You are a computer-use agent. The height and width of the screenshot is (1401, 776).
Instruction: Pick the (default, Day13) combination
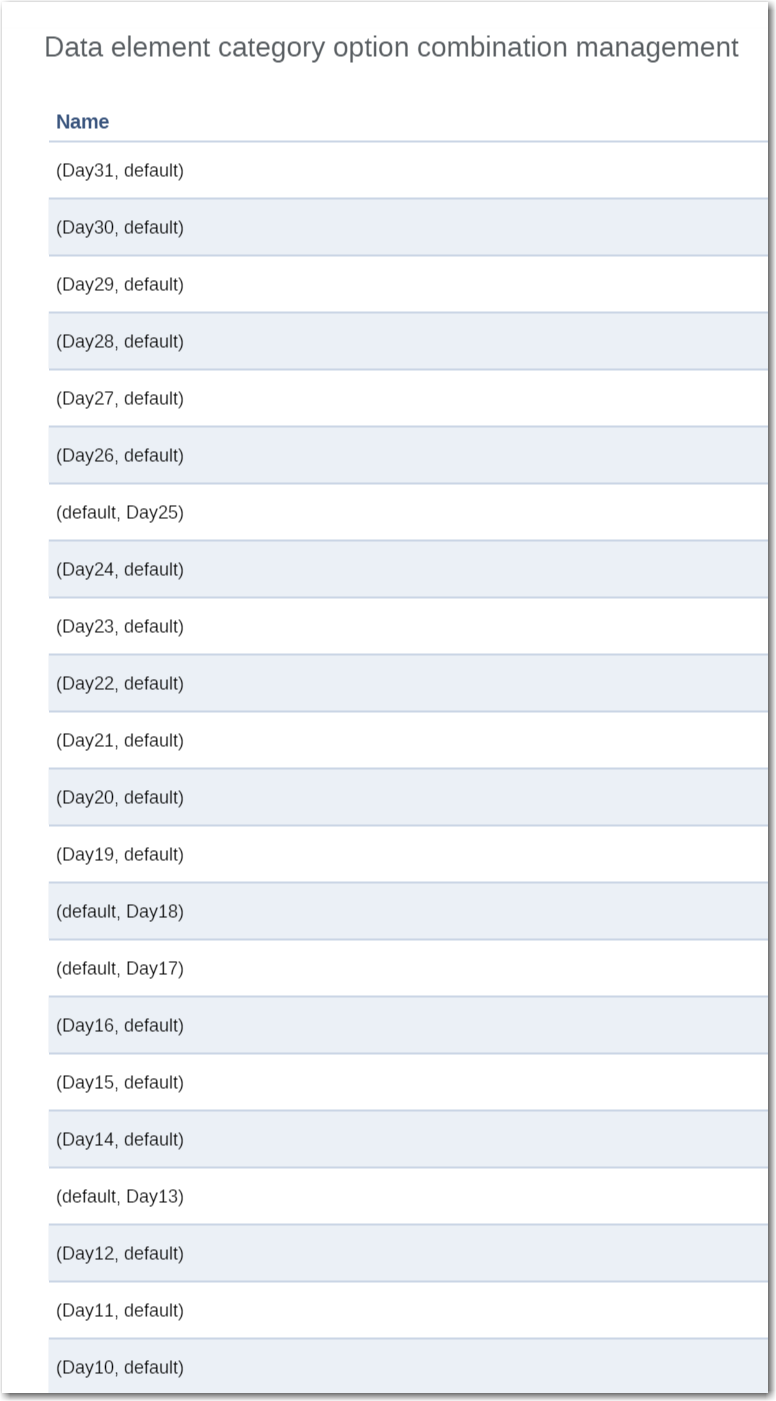click(x=120, y=1197)
